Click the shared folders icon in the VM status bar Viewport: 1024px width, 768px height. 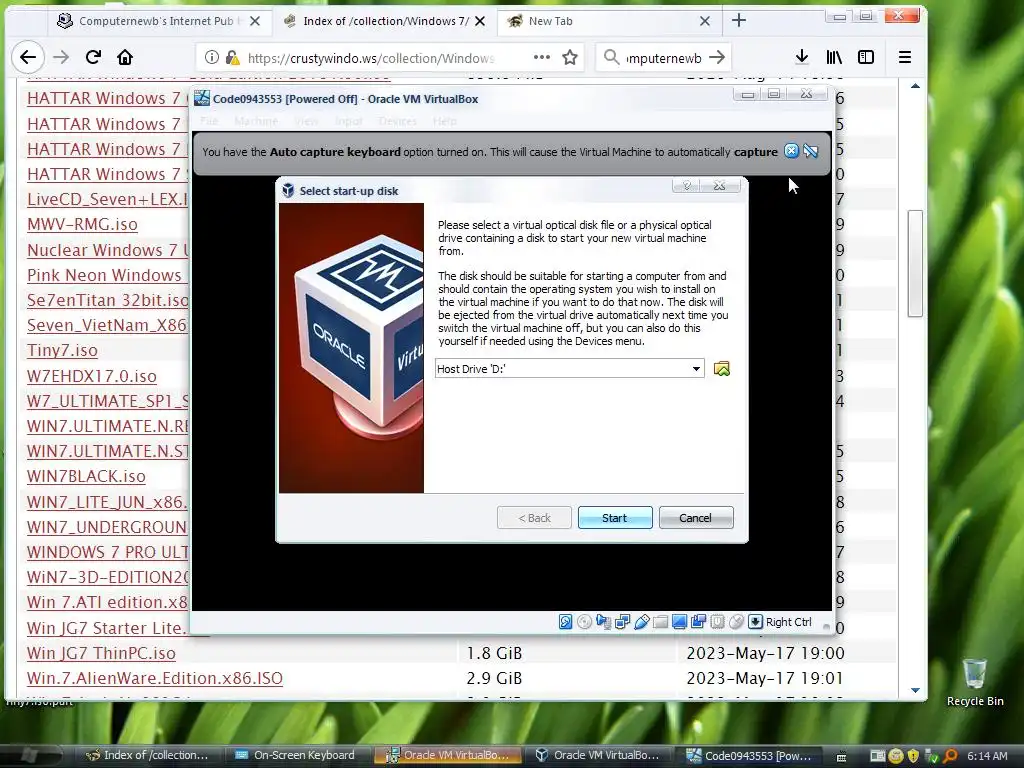[660, 622]
